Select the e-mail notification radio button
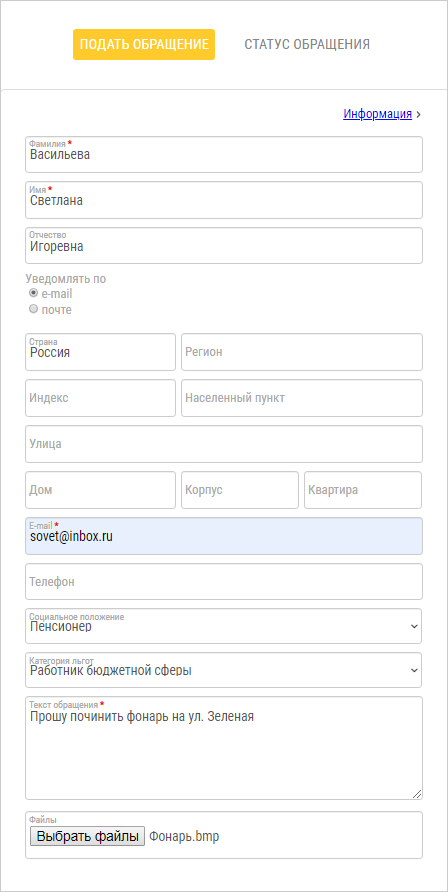448x892 pixels. [x=34, y=294]
